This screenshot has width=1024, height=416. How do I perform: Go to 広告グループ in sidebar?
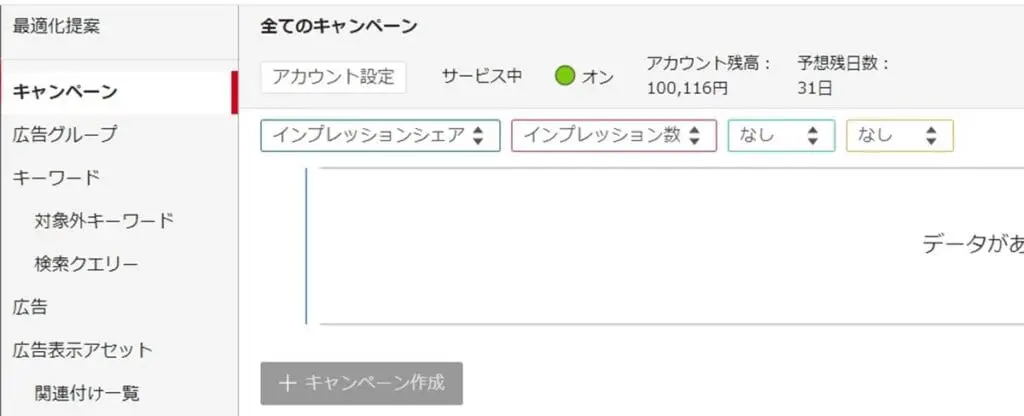[x=65, y=135]
